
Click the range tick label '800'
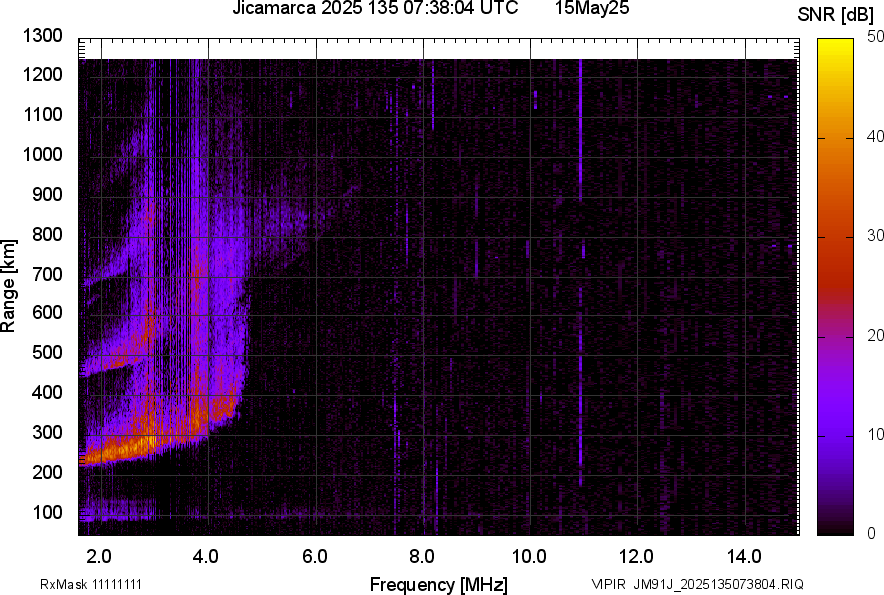[x=47, y=234]
